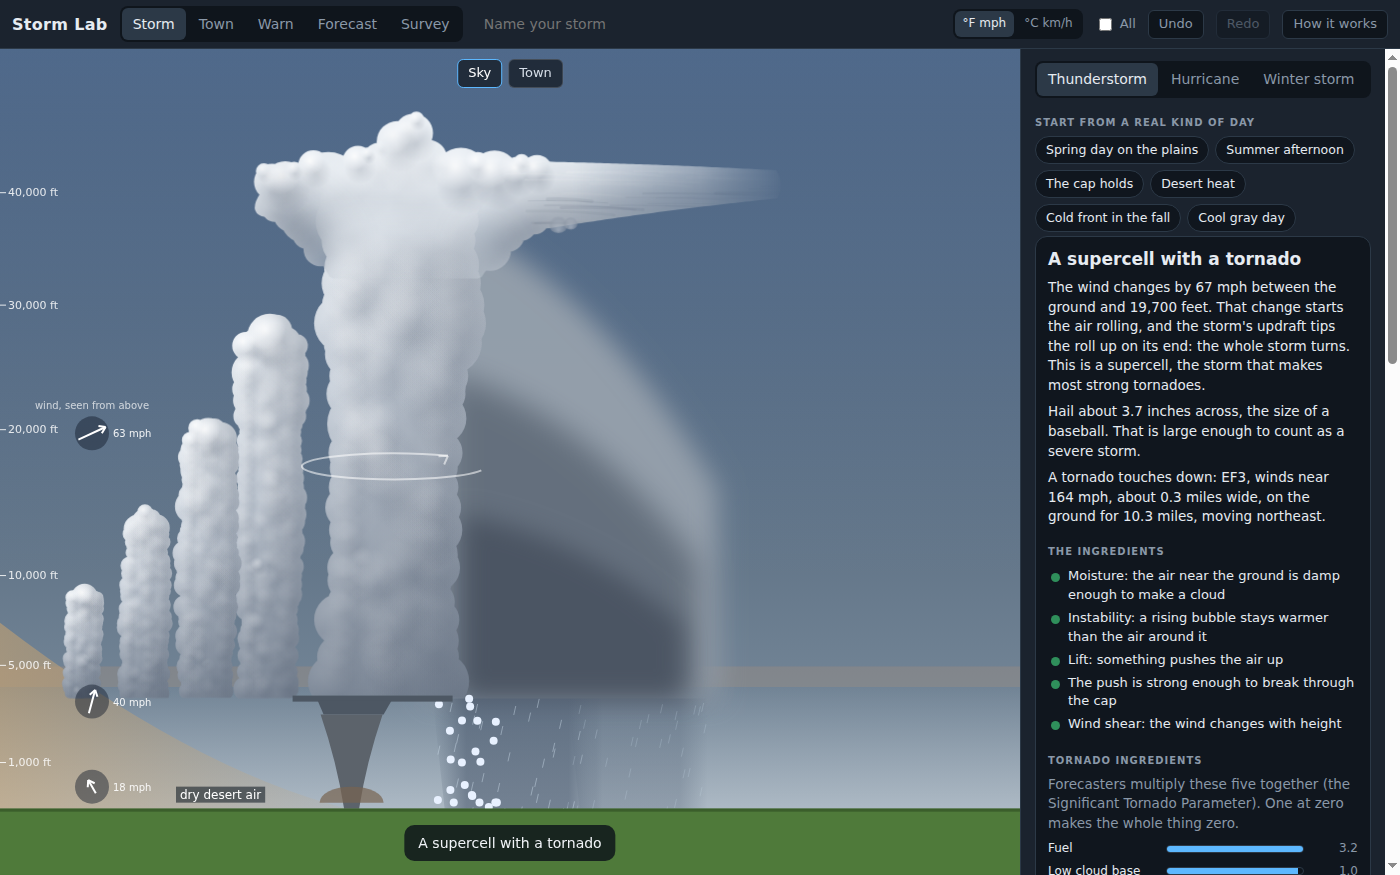
Task: Choose Cold front in the fall preset
Action: click(1108, 218)
